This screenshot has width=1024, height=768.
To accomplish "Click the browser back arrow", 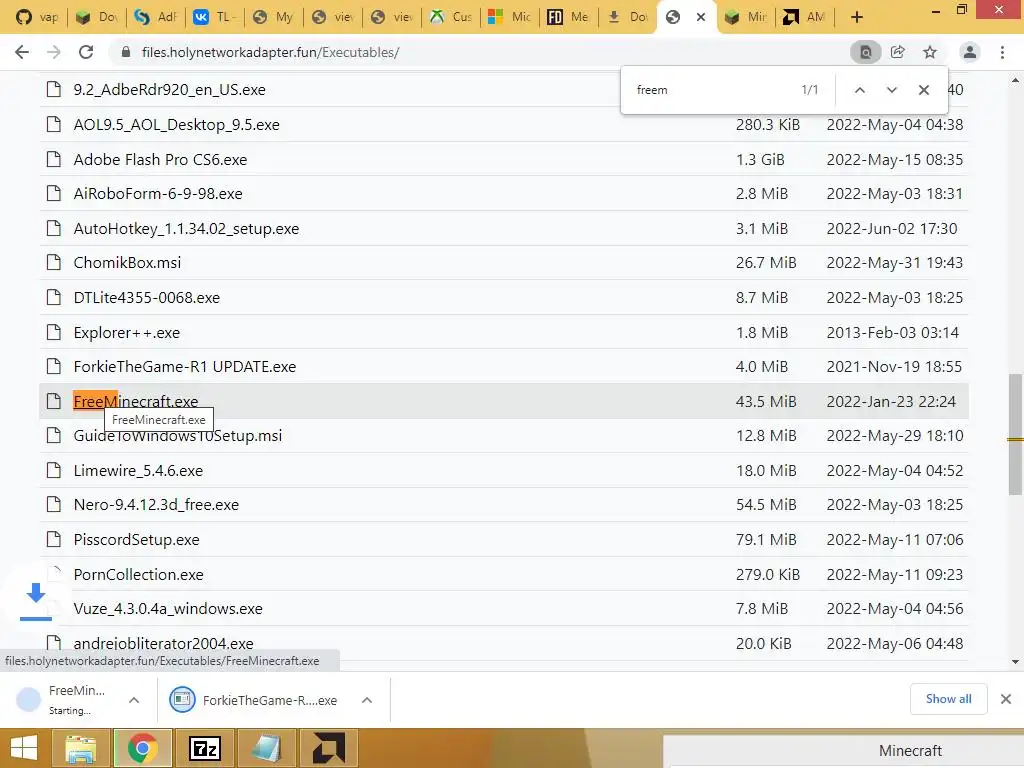I will pyautogui.click(x=22, y=52).
